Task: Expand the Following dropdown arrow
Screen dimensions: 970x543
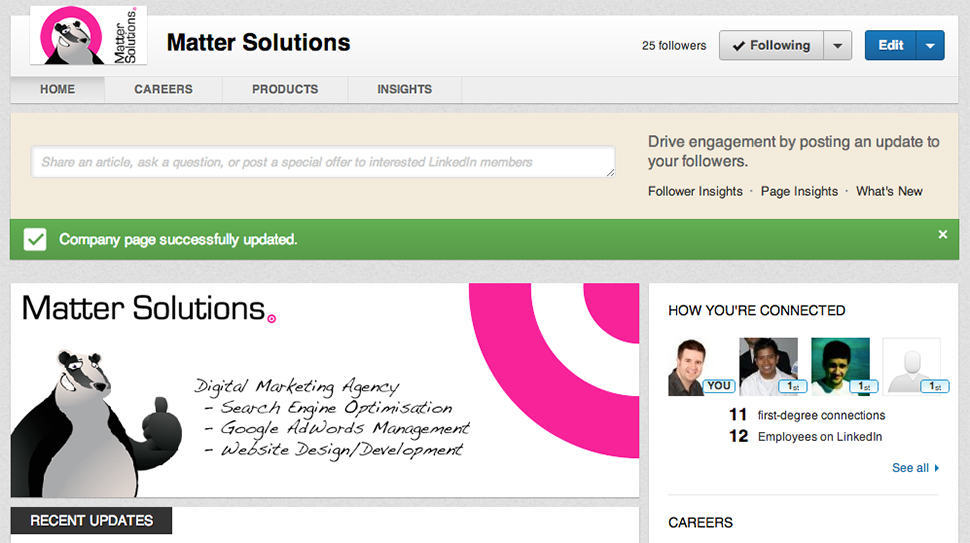Action: click(x=838, y=45)
